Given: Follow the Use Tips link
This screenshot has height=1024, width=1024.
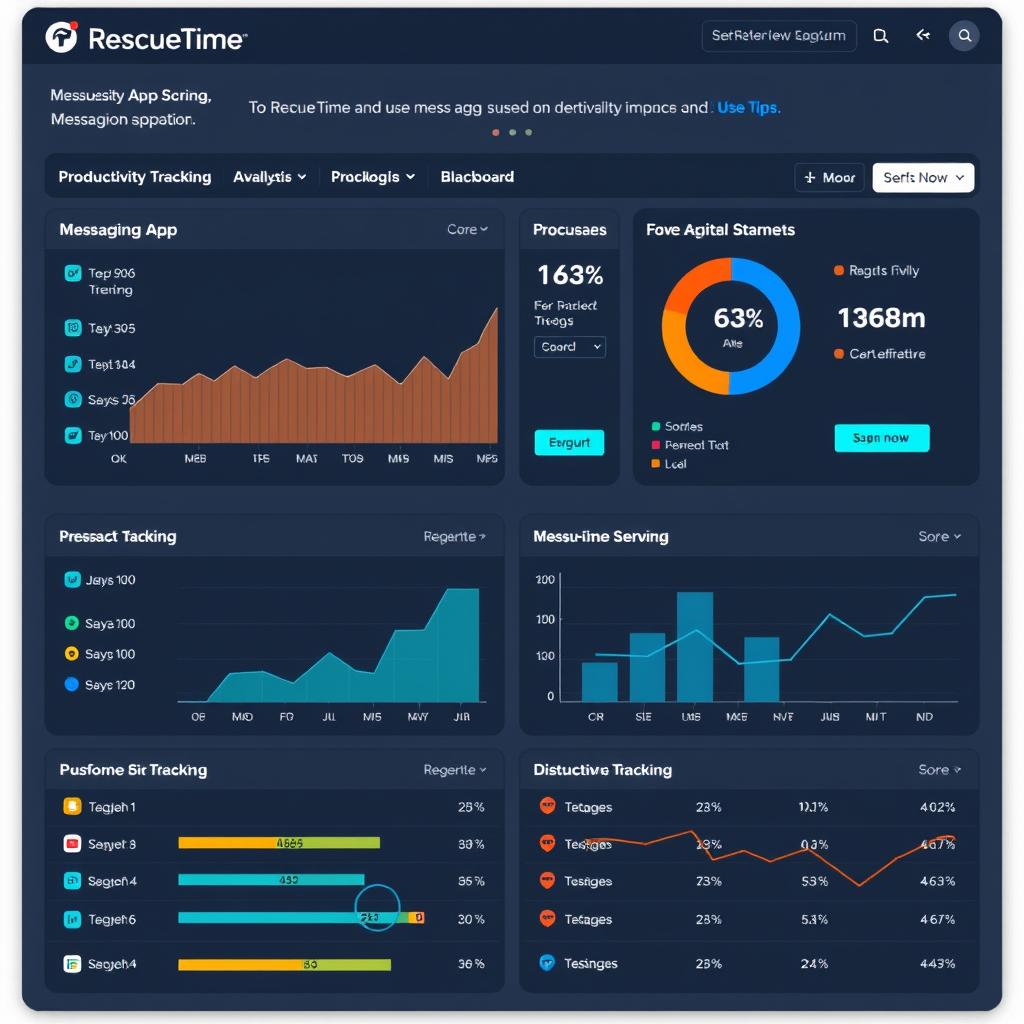Looking at the screenshot, I should pos(748,108).
